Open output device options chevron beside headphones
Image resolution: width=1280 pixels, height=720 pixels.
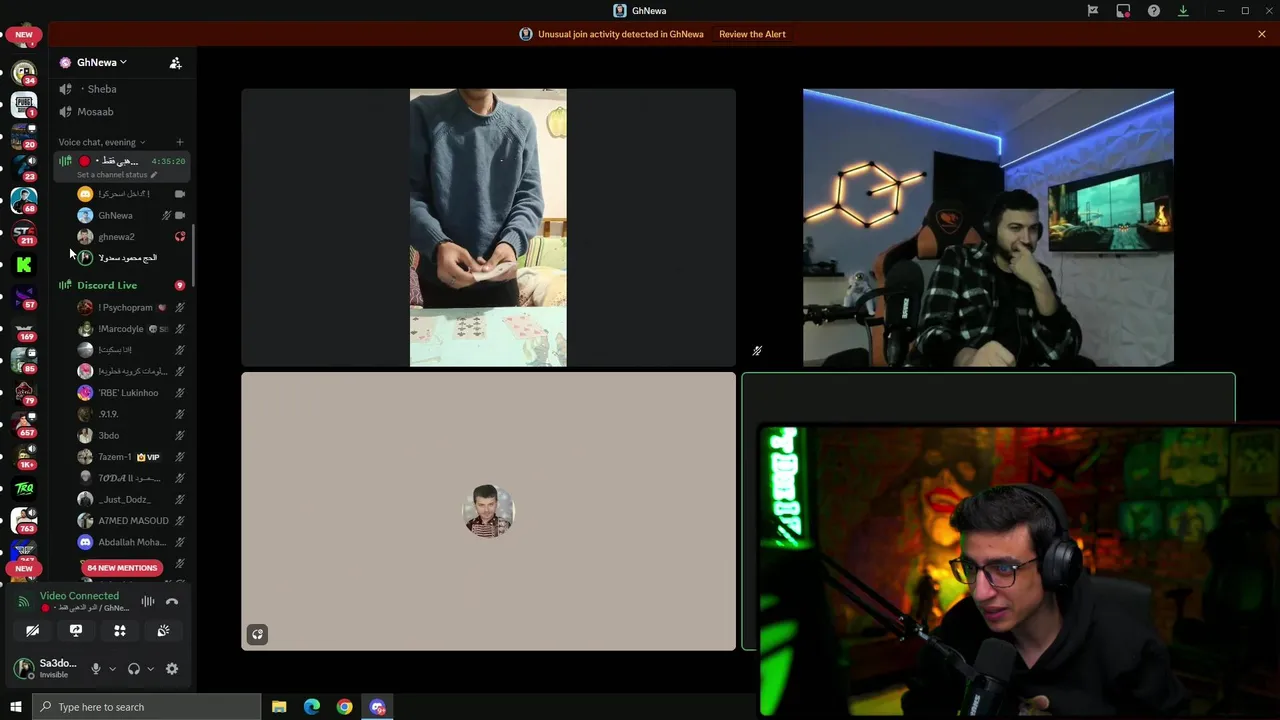click(x=150, y=669)
